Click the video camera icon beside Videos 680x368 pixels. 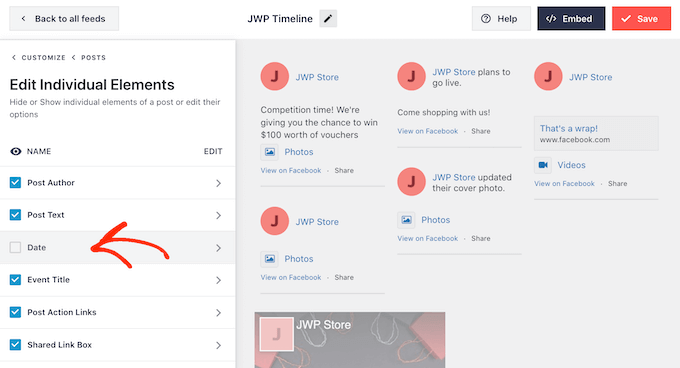543,165
